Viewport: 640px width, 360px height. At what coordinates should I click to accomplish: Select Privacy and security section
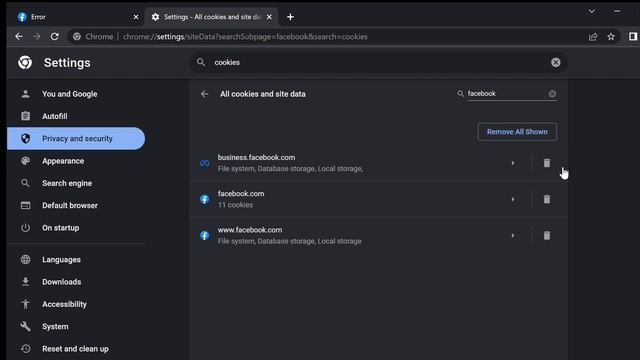point(76,138)
